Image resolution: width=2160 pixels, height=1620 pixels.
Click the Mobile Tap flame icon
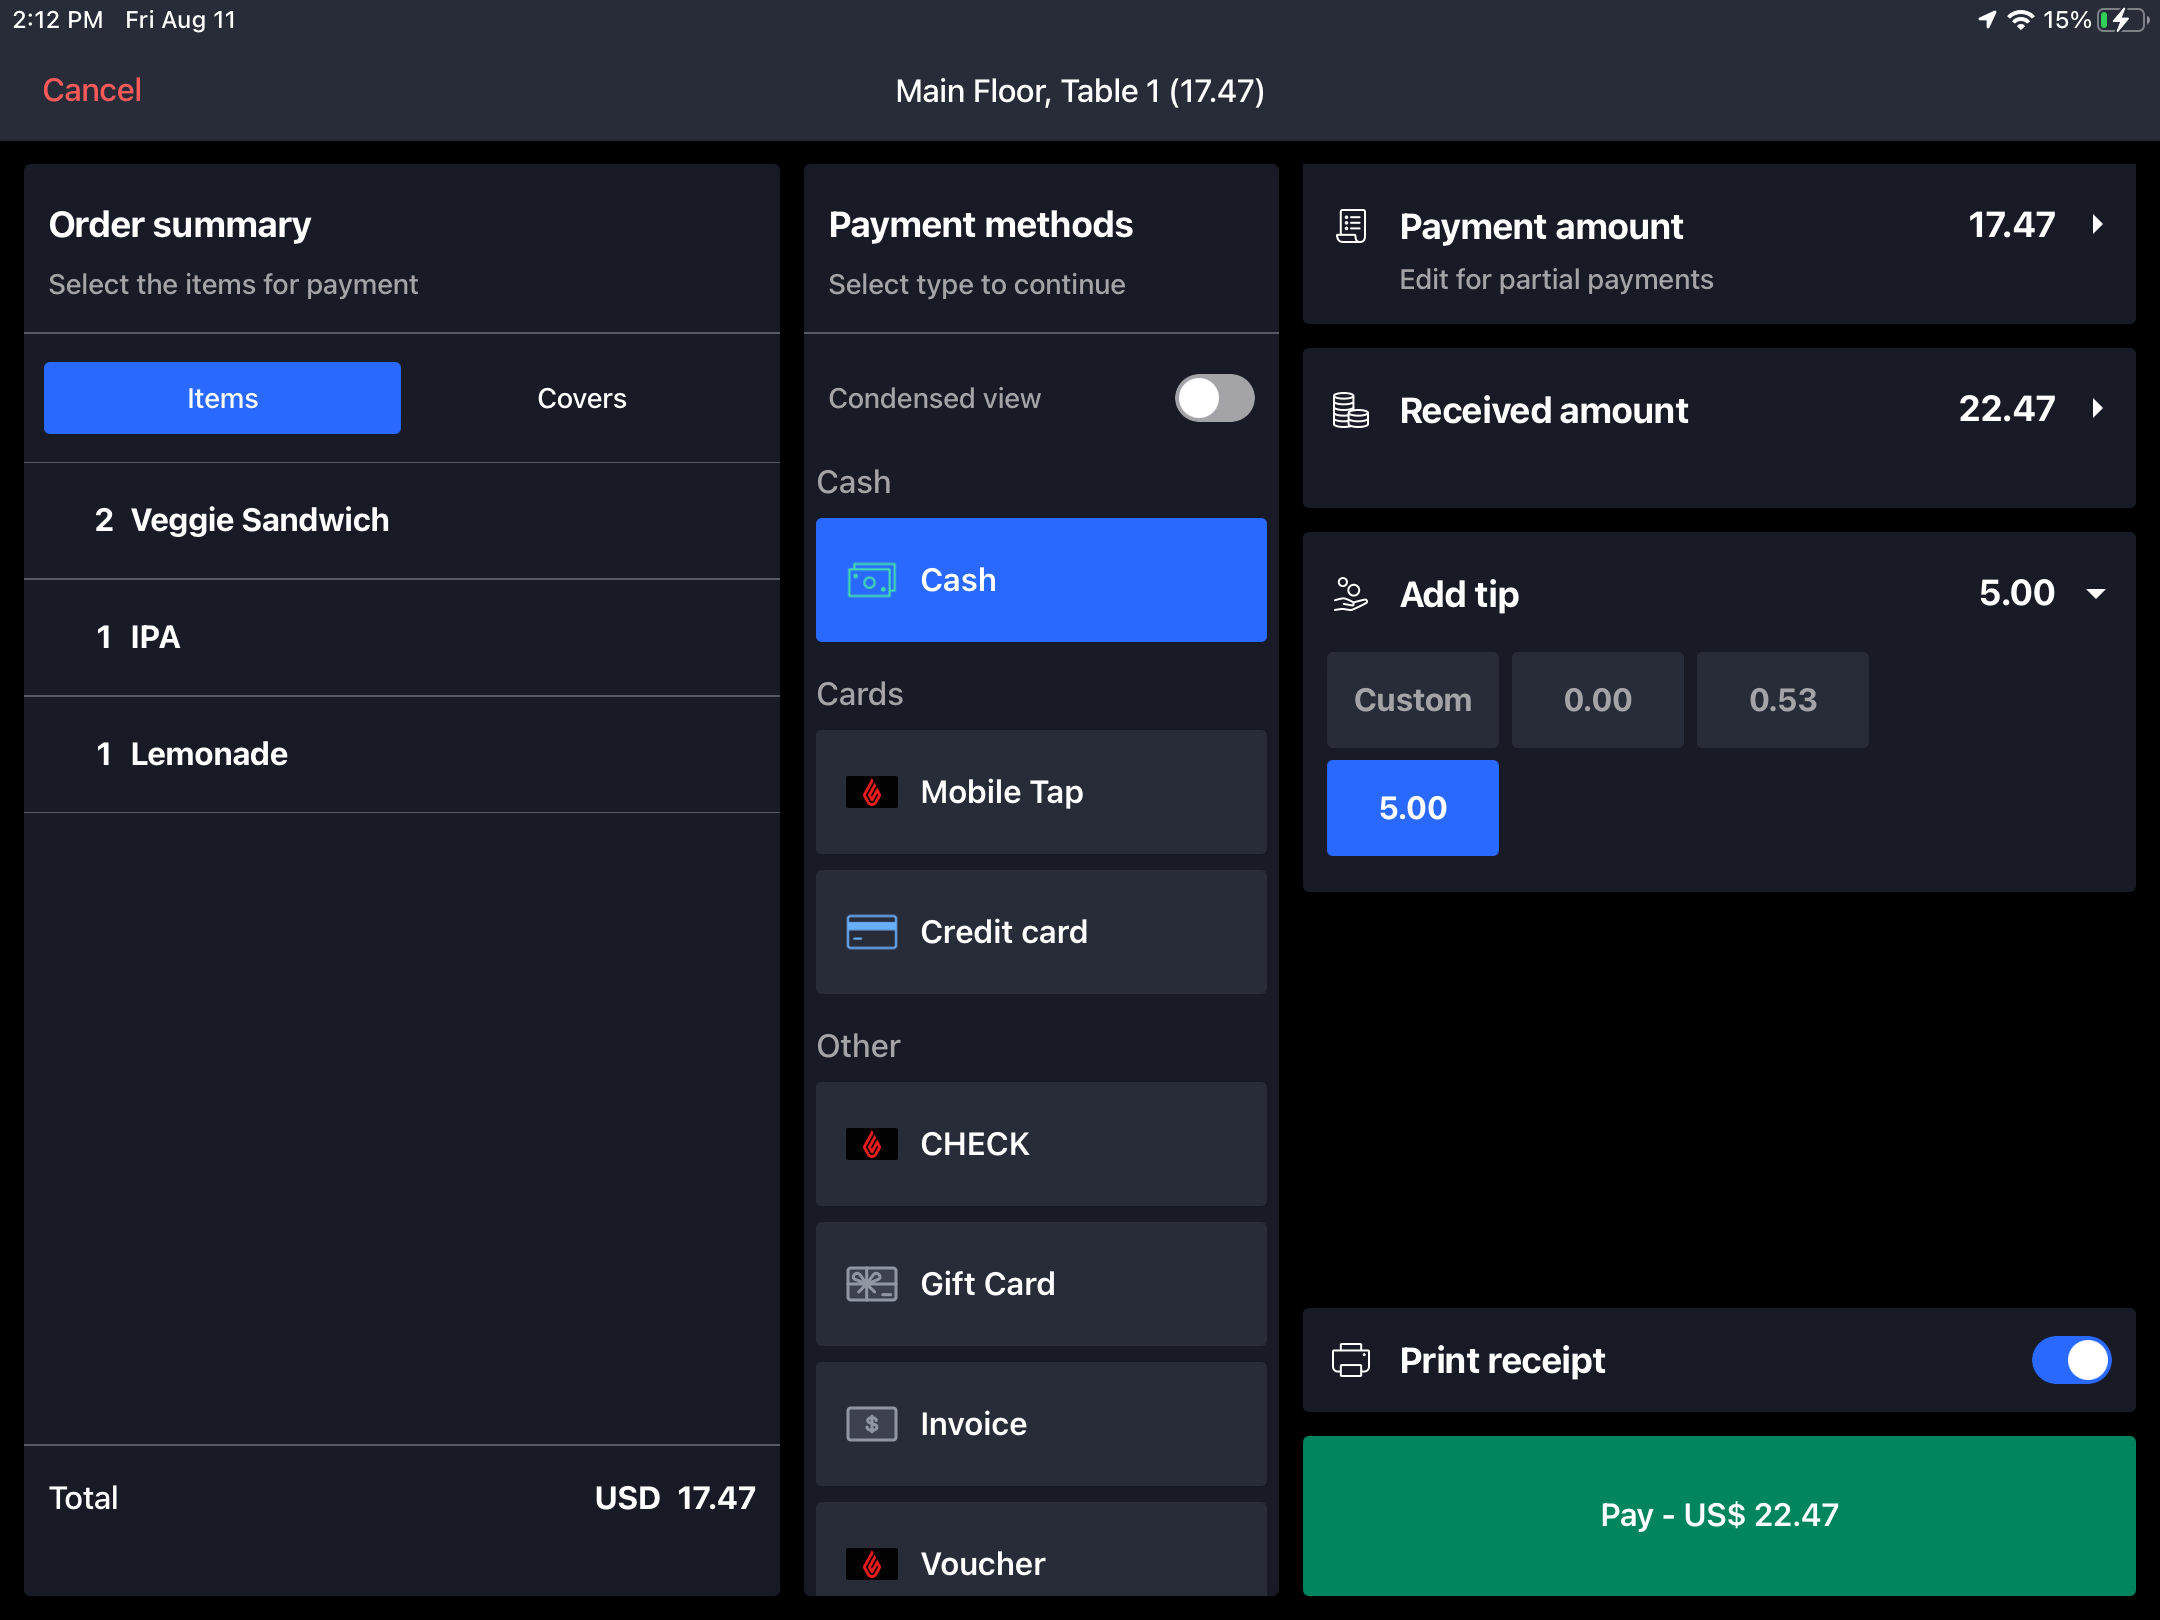coord(871,792)
